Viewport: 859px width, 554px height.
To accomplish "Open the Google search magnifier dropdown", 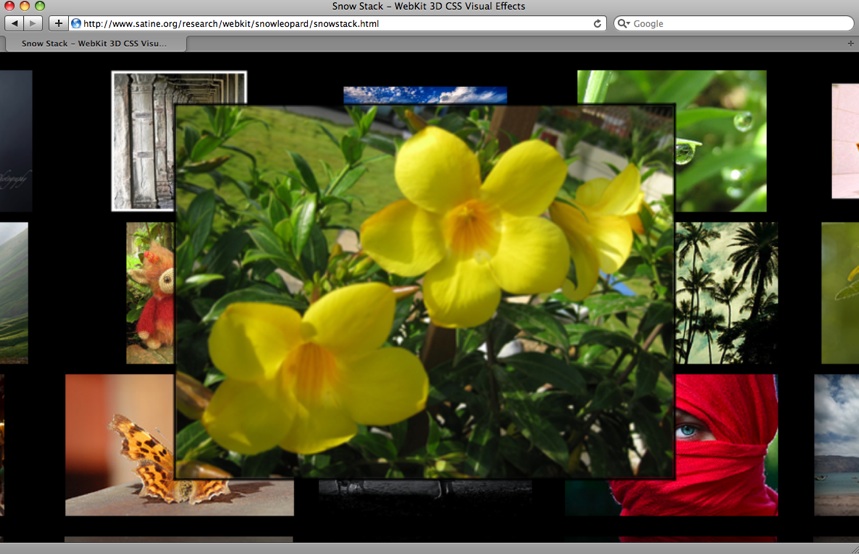I will [x=623, y=24].
